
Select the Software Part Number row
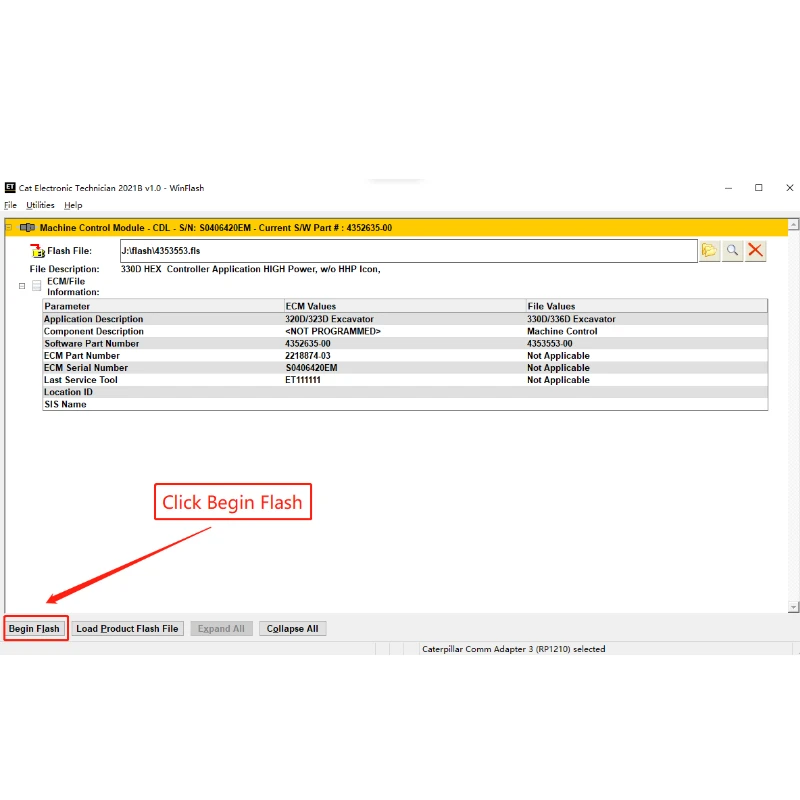click(x=405, y=343)
